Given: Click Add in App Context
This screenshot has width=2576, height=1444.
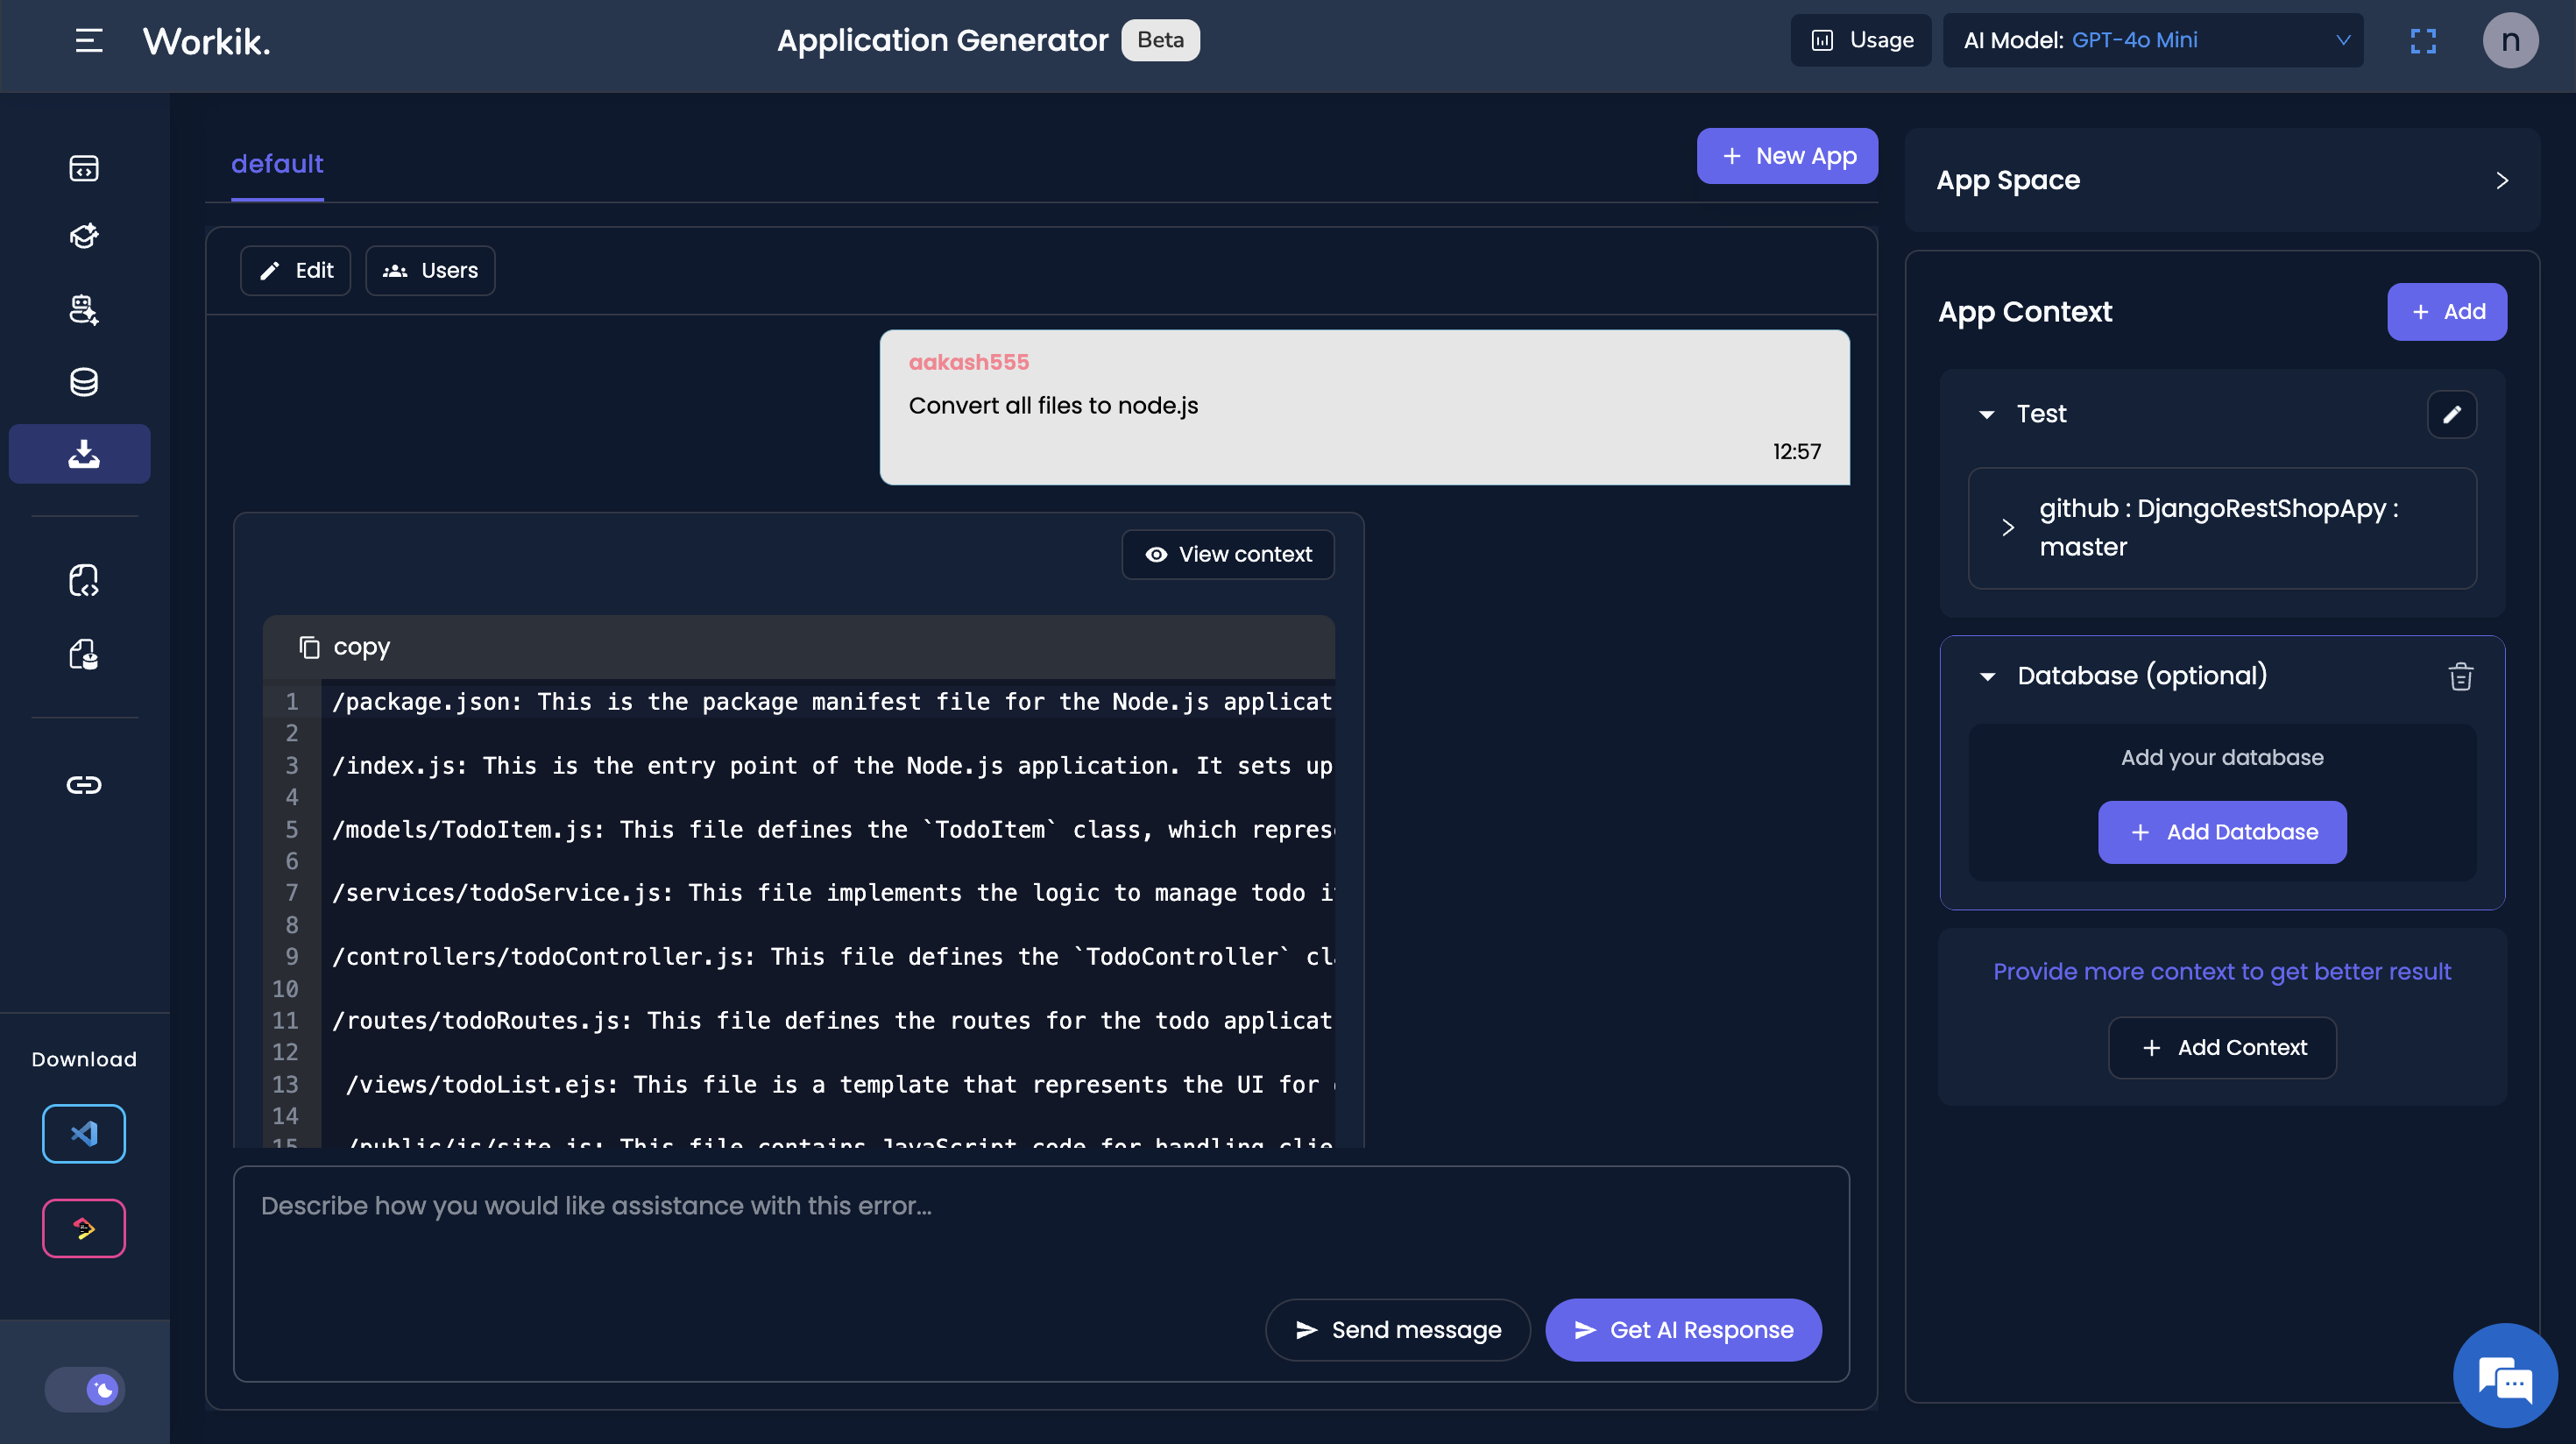Looking at the screenshot, I should click(x=2446, y=312).
